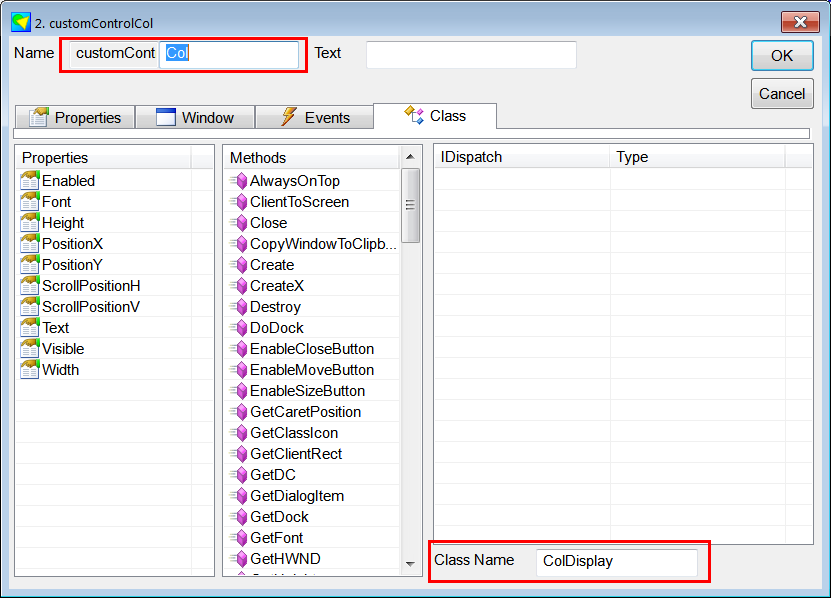Select the Width property name
Viewport: 831px width, 598px height.
(60, 370)
